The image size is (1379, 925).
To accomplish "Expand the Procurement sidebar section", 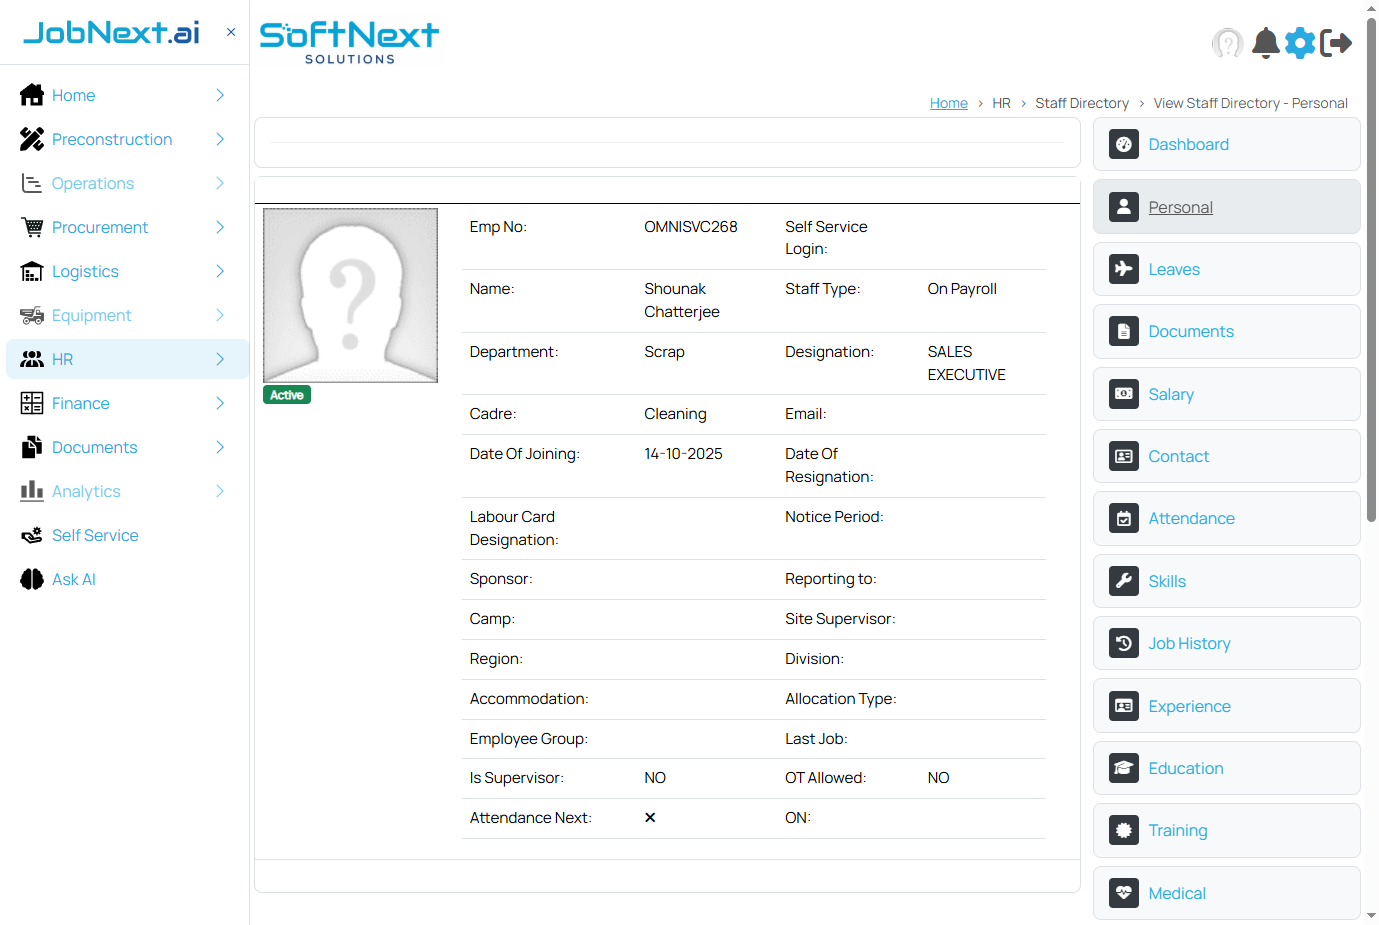I will click(99, 227).
